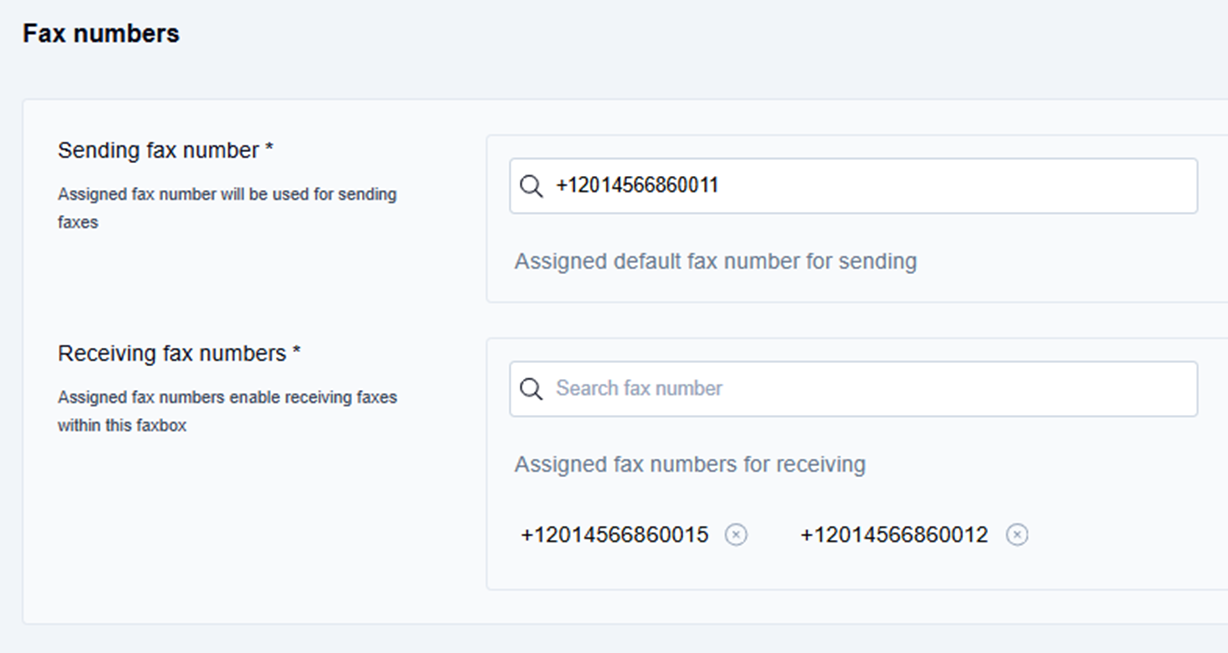Click the Fax numbers section heading
The image size is (1228, 653).
click(x=101, y=33)
